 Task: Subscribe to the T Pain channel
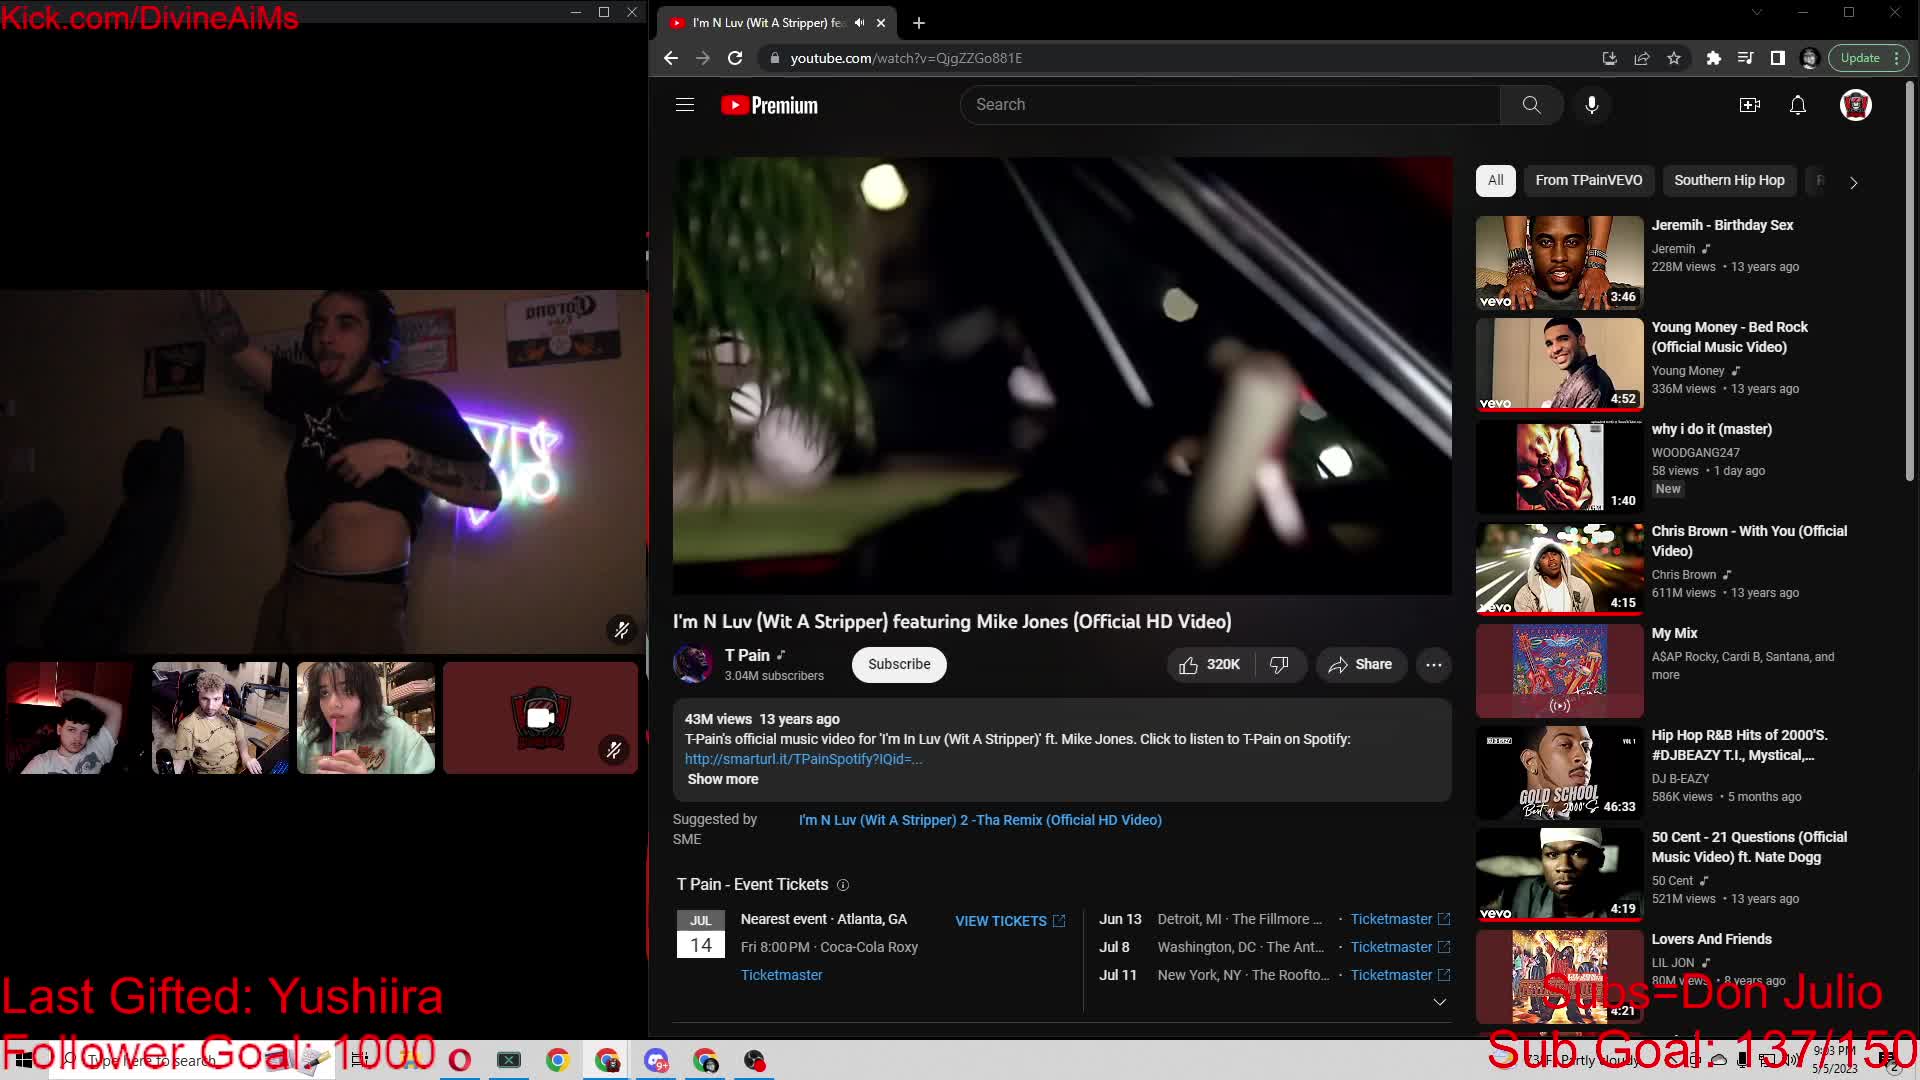899,665
